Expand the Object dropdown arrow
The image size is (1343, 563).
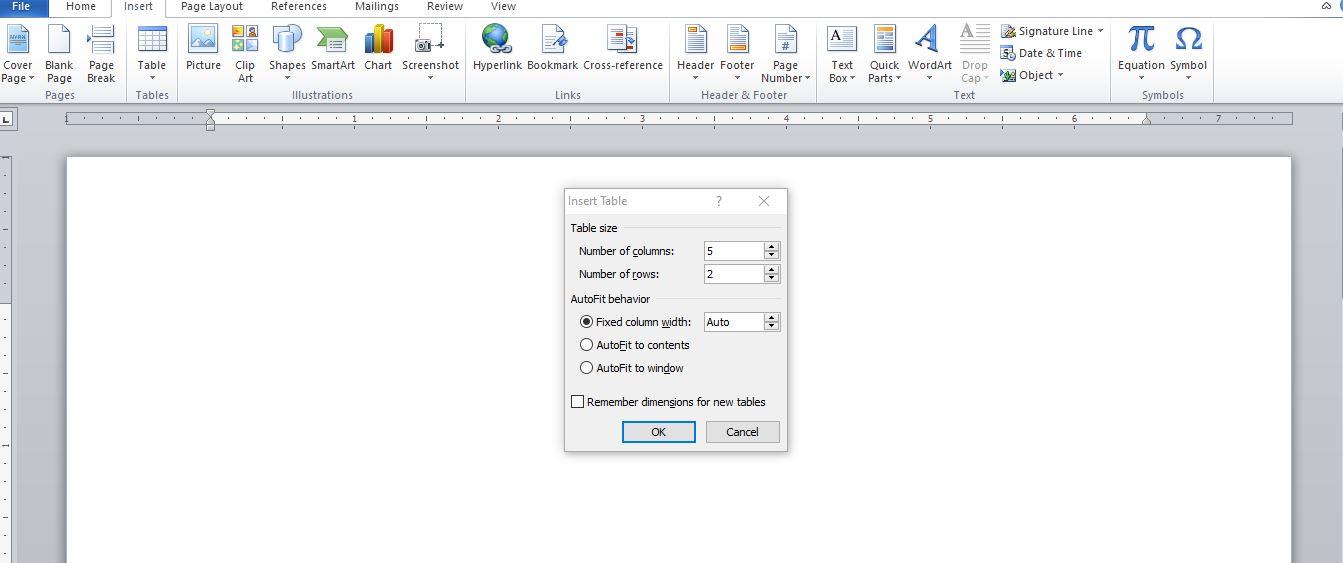pos(1060,75)
